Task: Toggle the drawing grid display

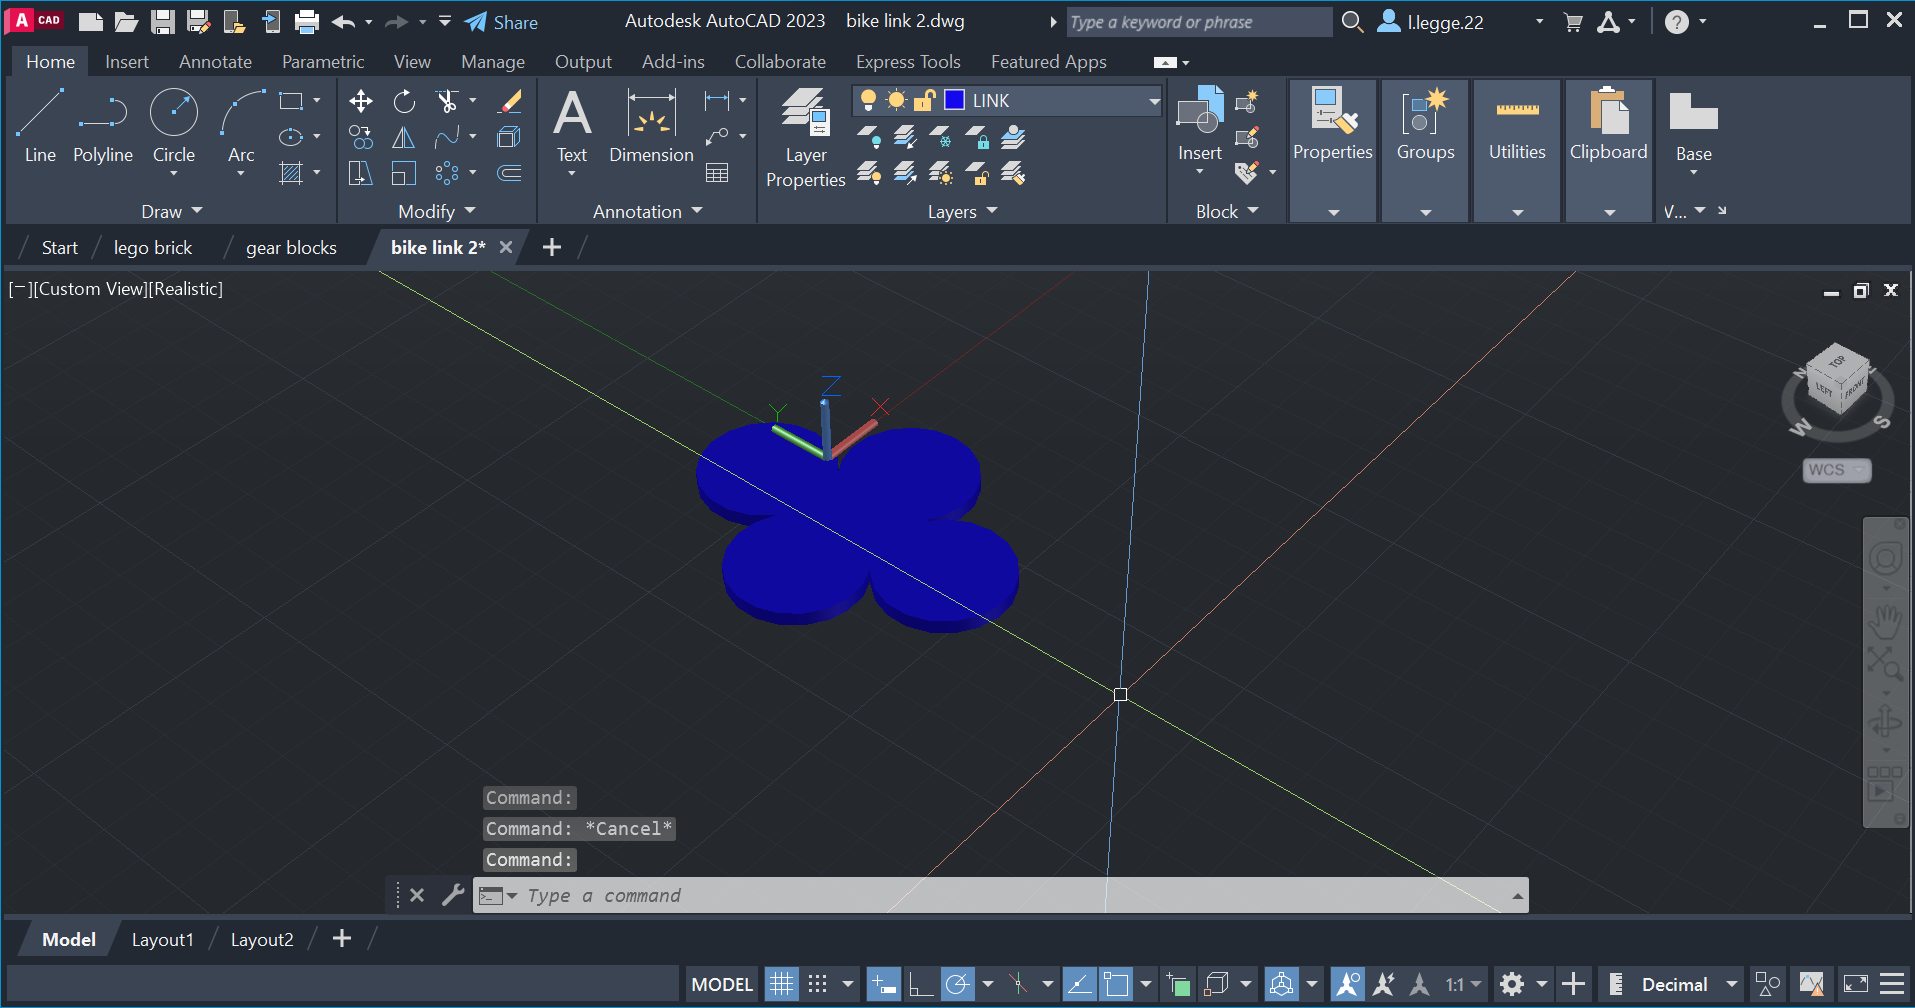Action: coord(782,984)
